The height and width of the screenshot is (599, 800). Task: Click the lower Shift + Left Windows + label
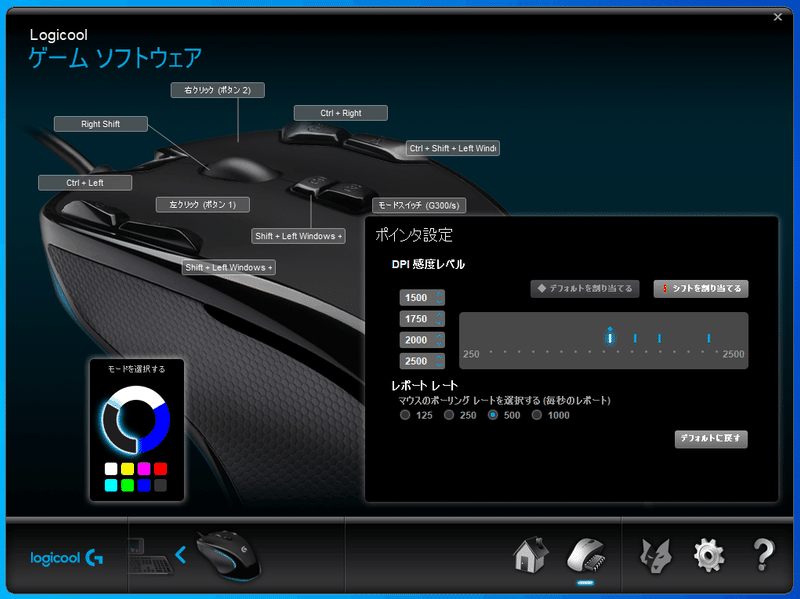(x=229, y=267)
